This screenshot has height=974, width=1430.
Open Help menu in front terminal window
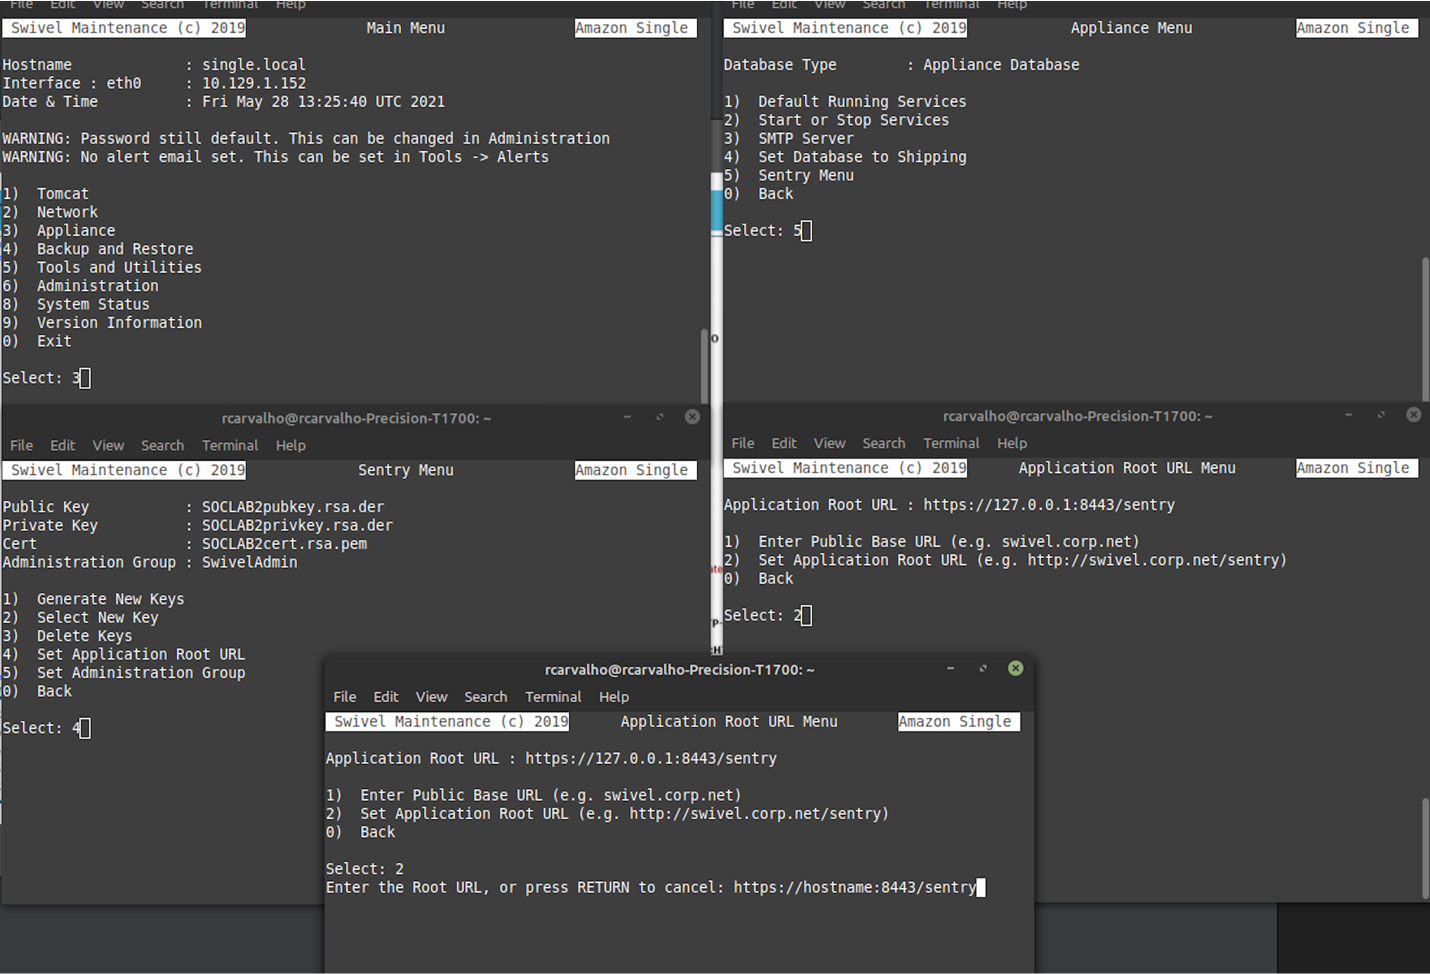(x=614, y=697)
